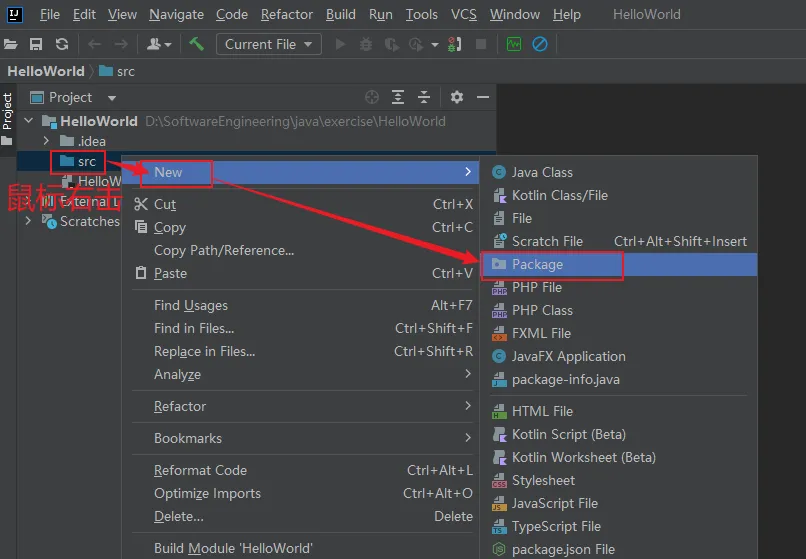Toggle the vertical Project tool window tab

[x=7, y=119]
